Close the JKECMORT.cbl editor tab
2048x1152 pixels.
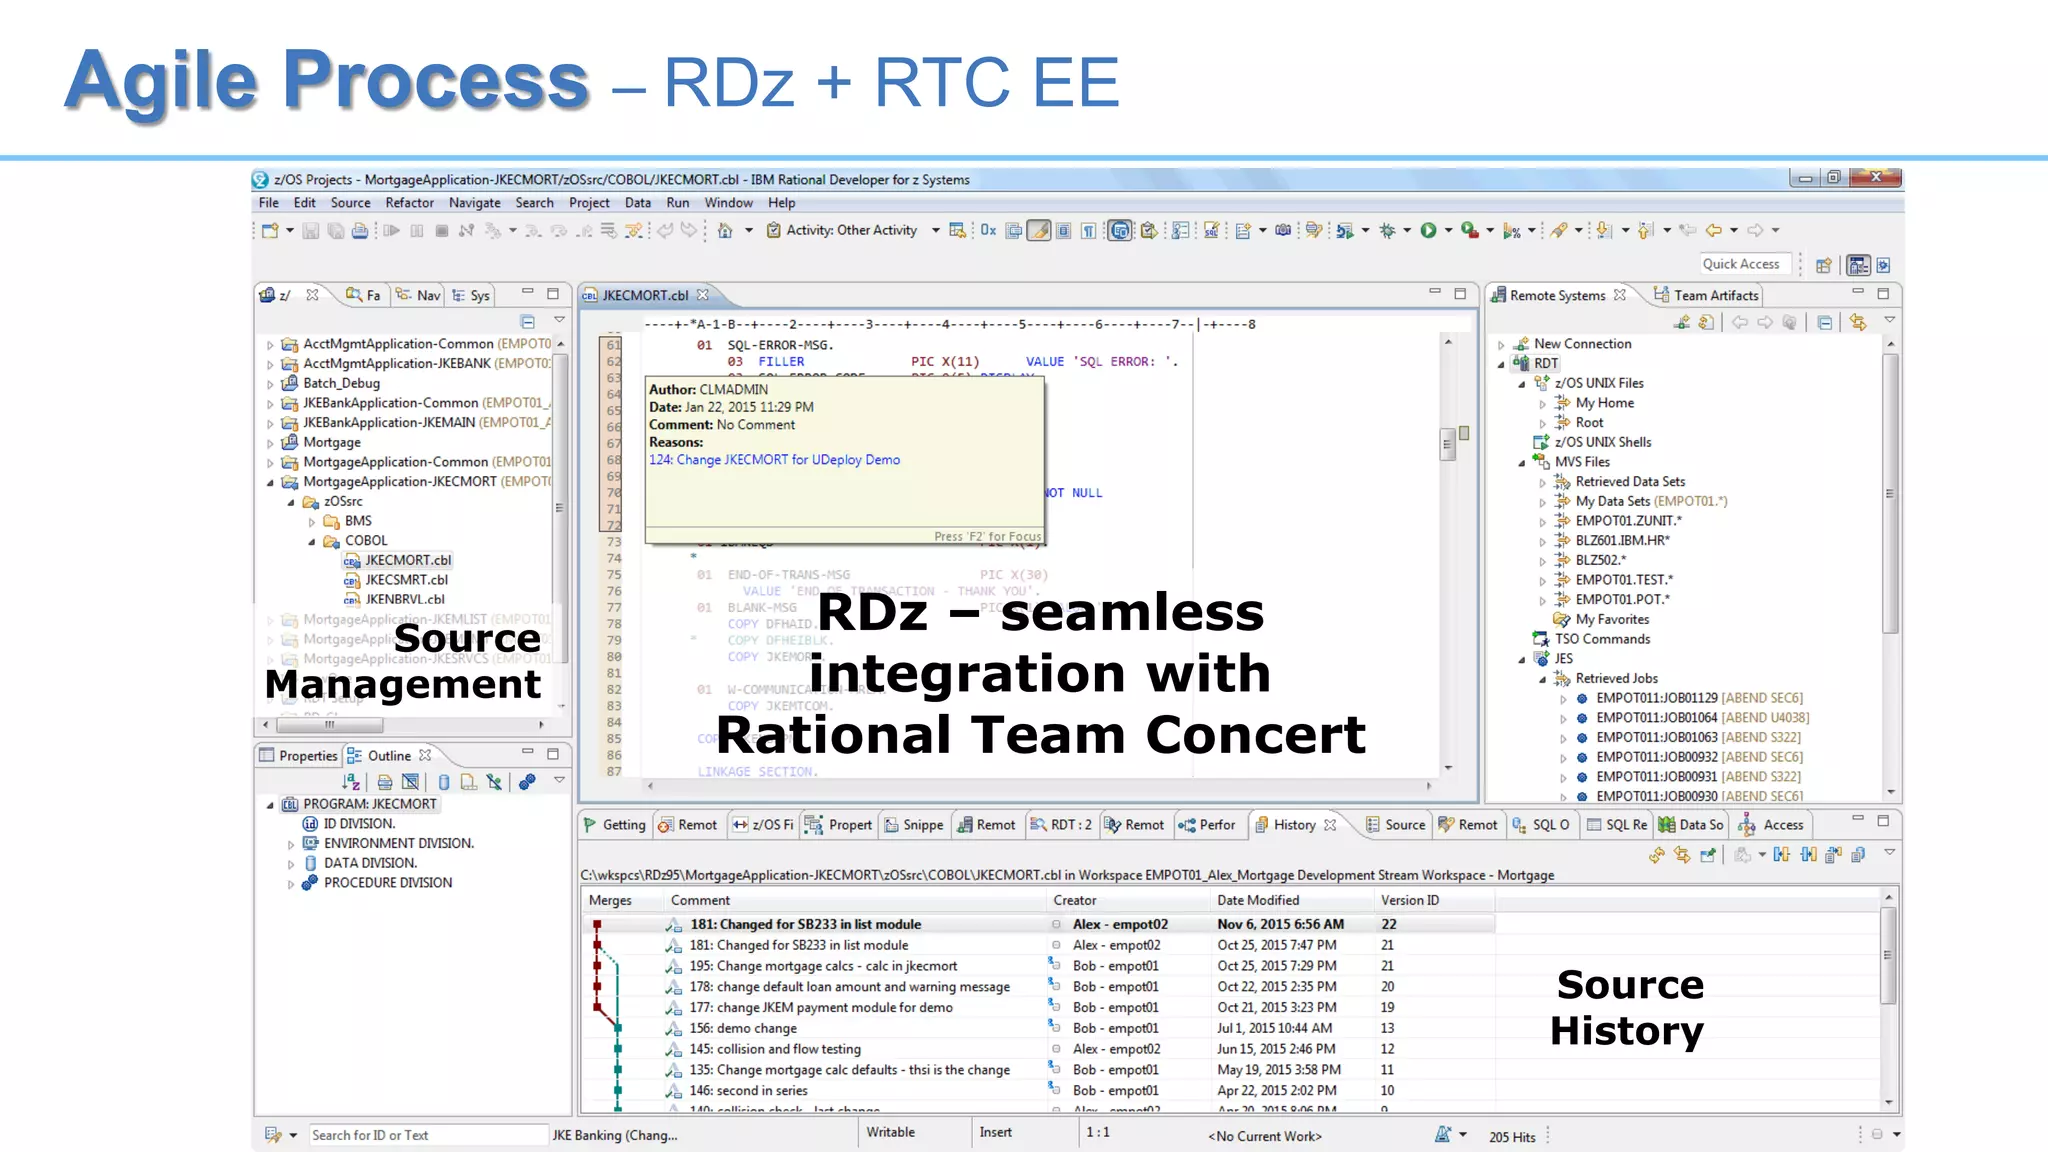(x=703, y=295)
